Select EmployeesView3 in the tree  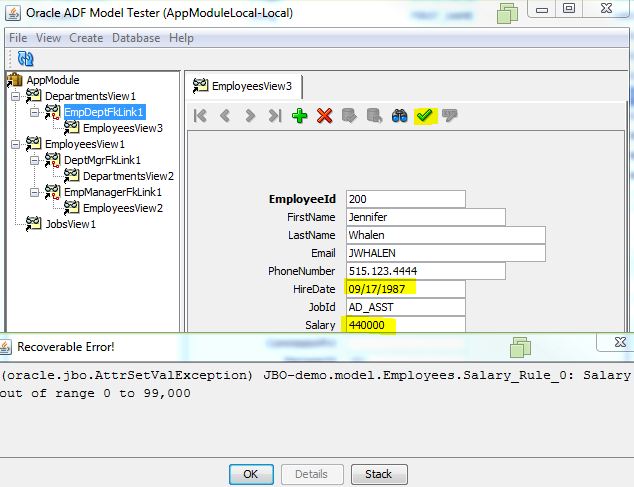pyautogui.click(x=123, y=128)
